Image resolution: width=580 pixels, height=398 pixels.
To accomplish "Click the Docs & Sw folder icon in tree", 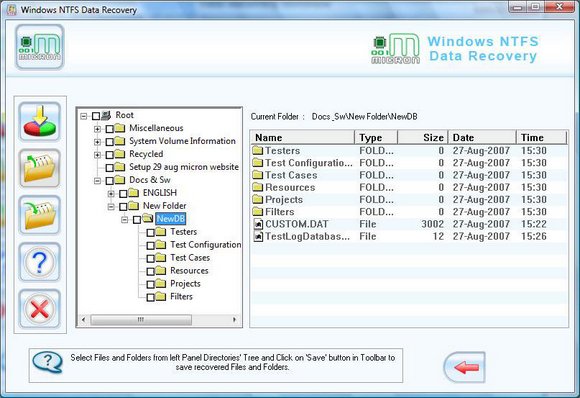I will coord(119,180).
